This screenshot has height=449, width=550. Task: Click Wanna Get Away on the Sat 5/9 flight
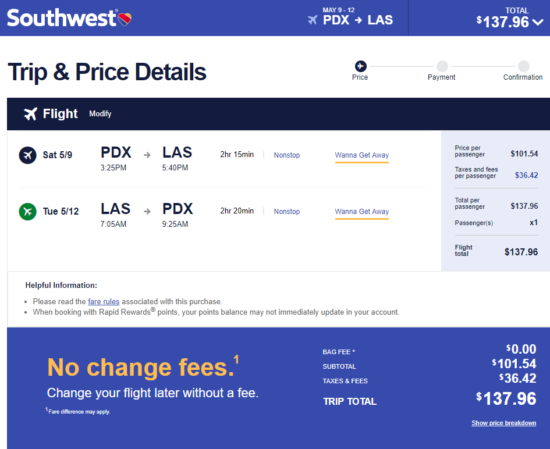click(x=362, y=155)
